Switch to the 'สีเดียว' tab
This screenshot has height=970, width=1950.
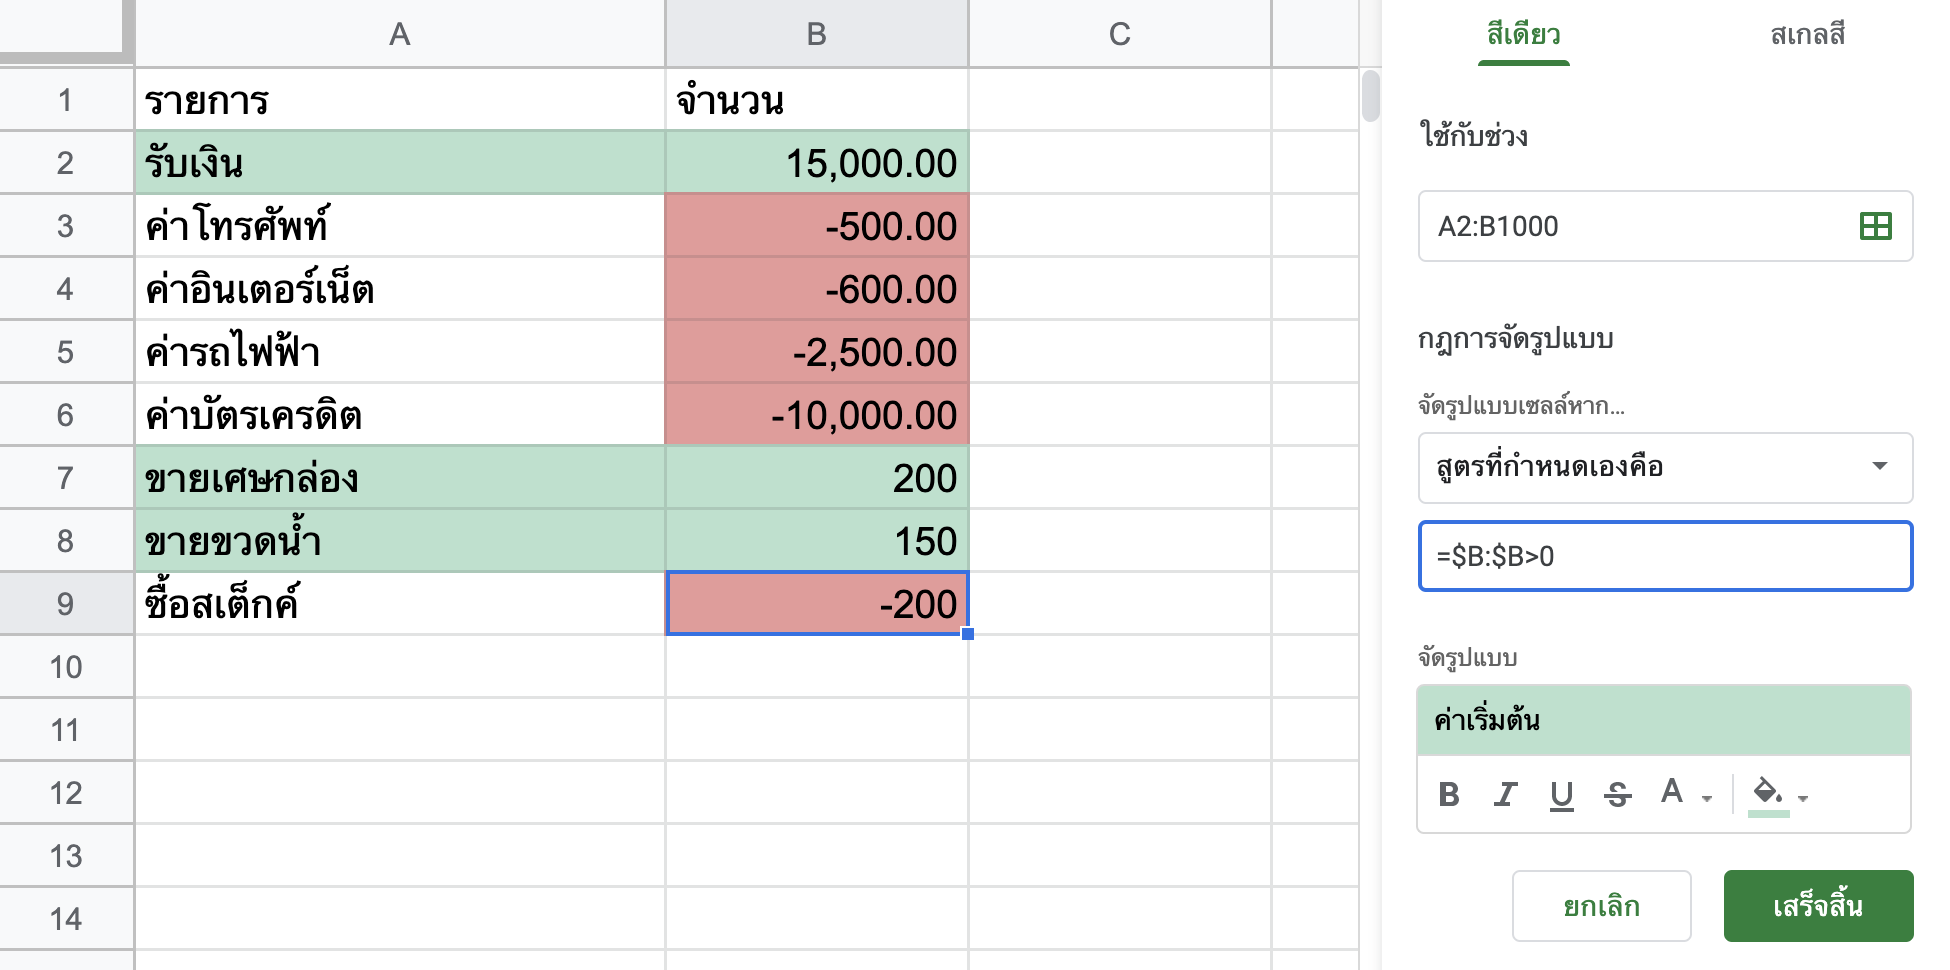pyautogui.click(x=1523, y=35)
